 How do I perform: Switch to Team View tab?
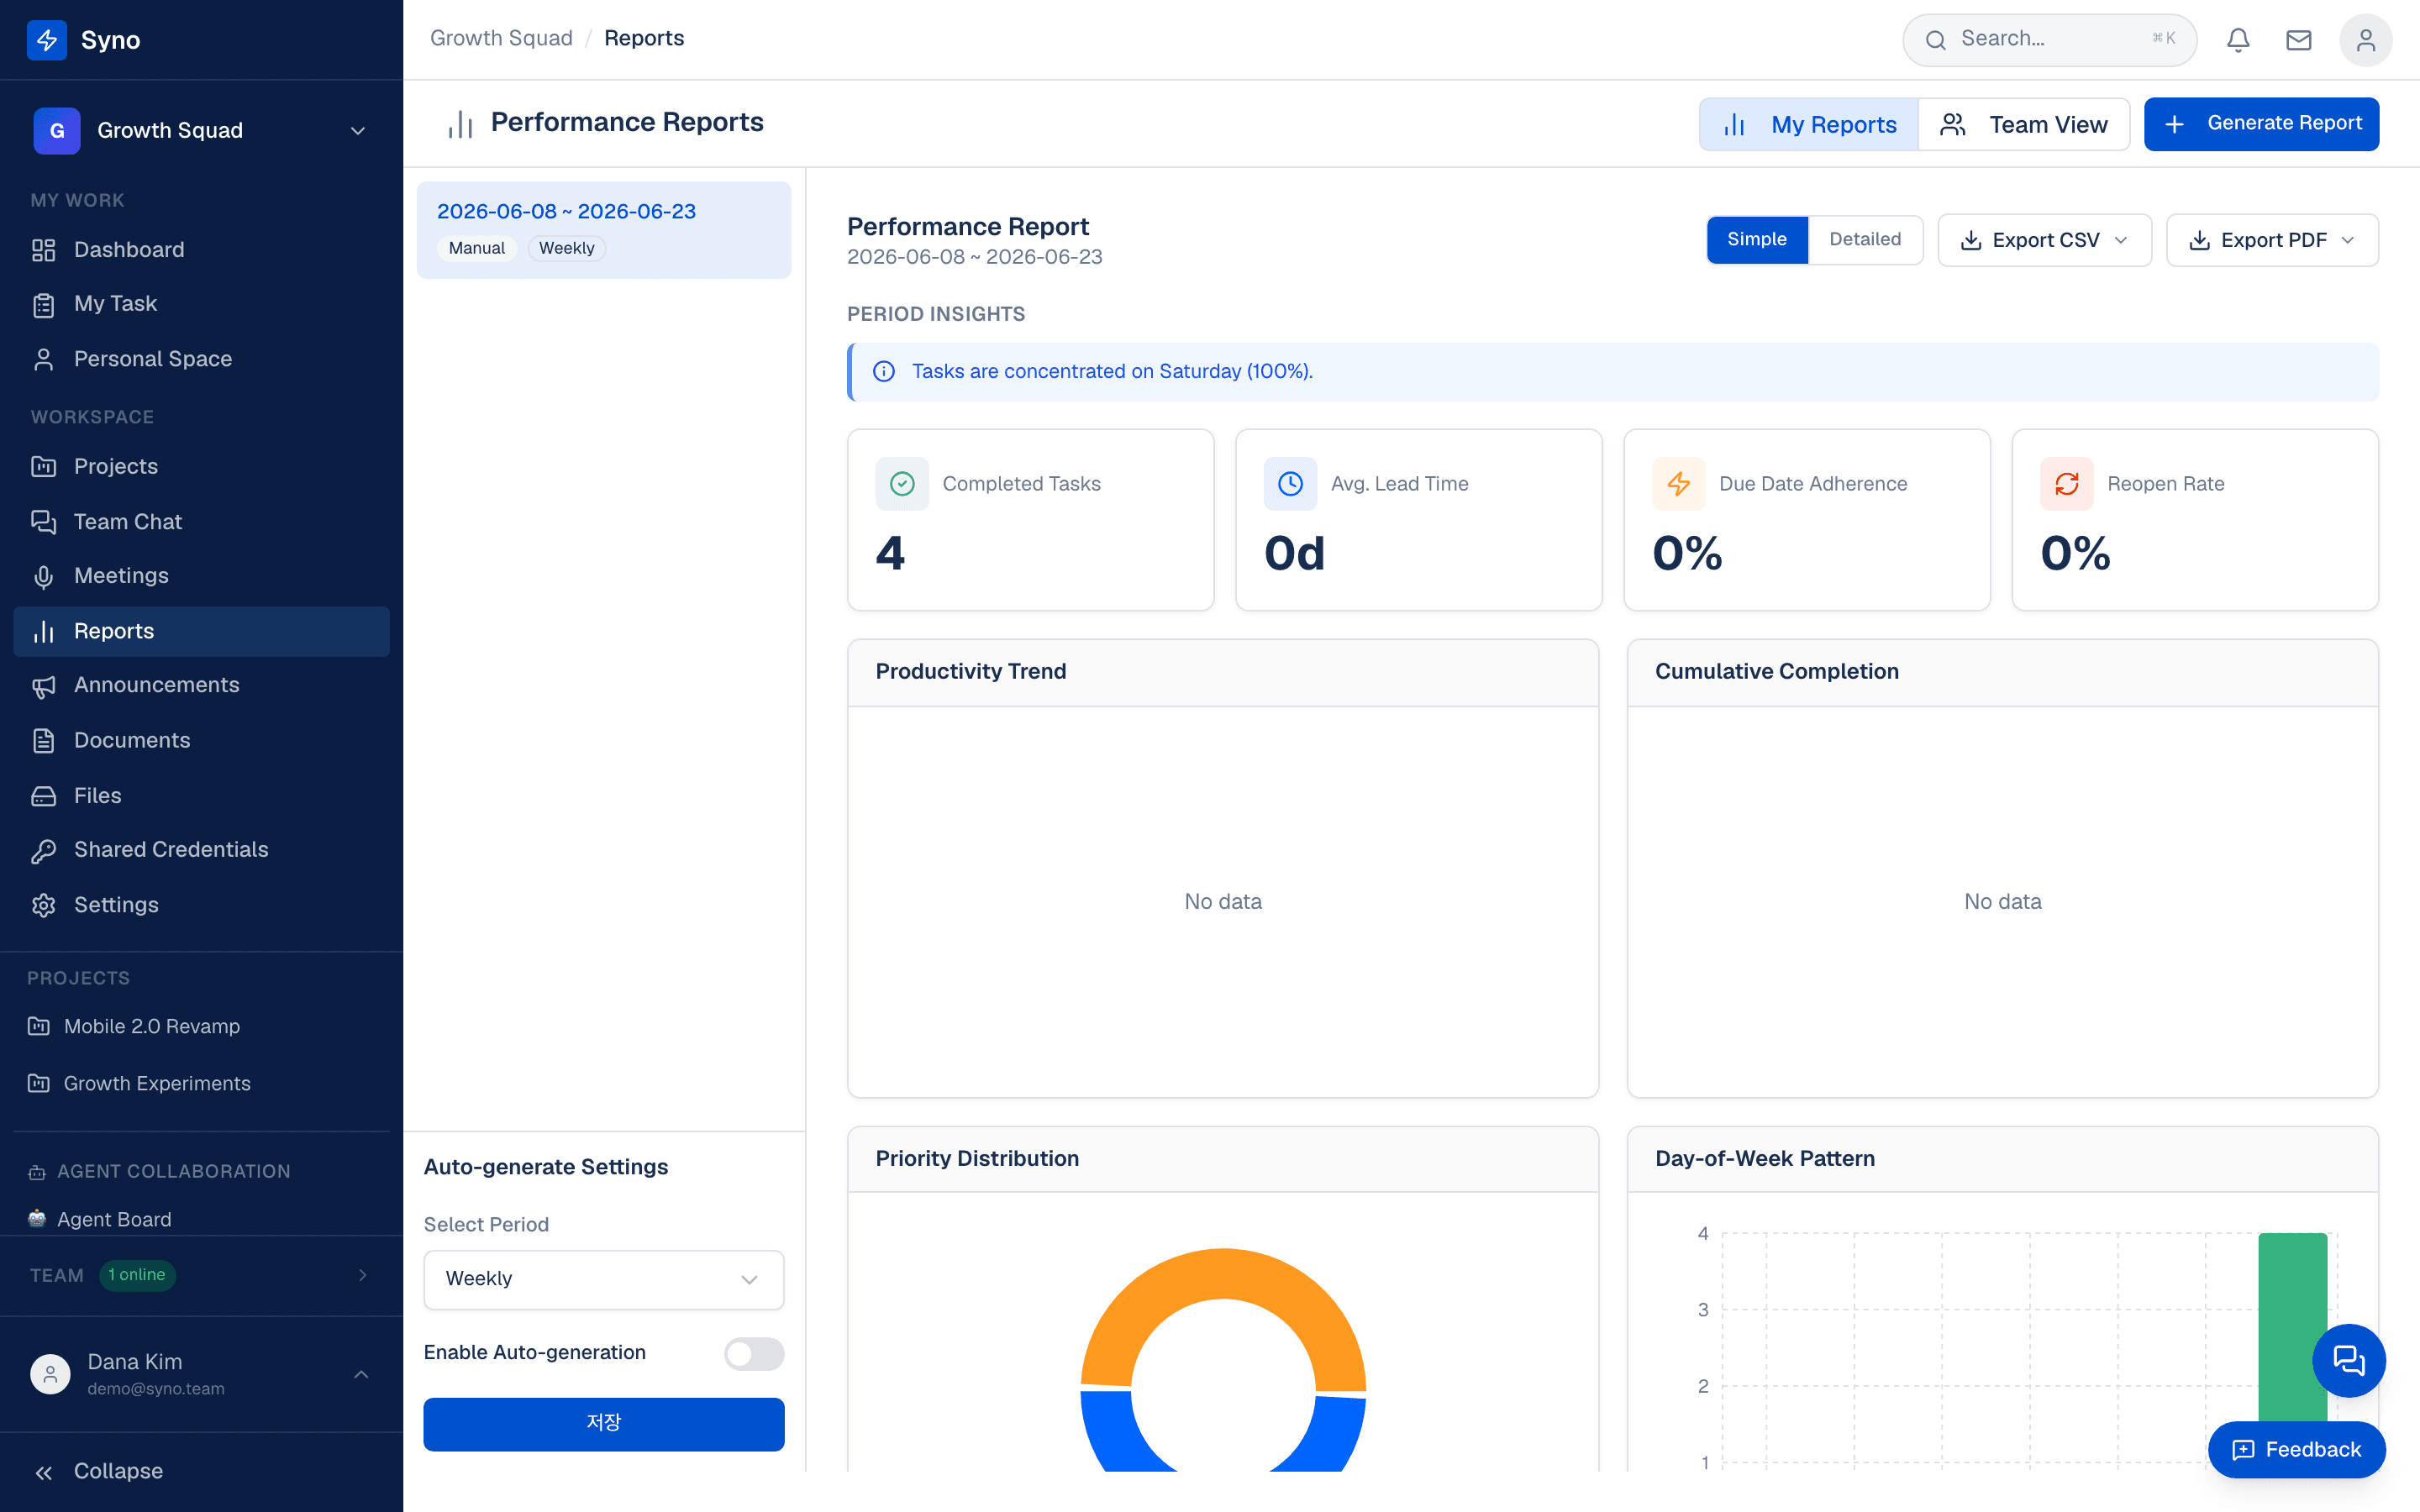tap(2024, 124)
